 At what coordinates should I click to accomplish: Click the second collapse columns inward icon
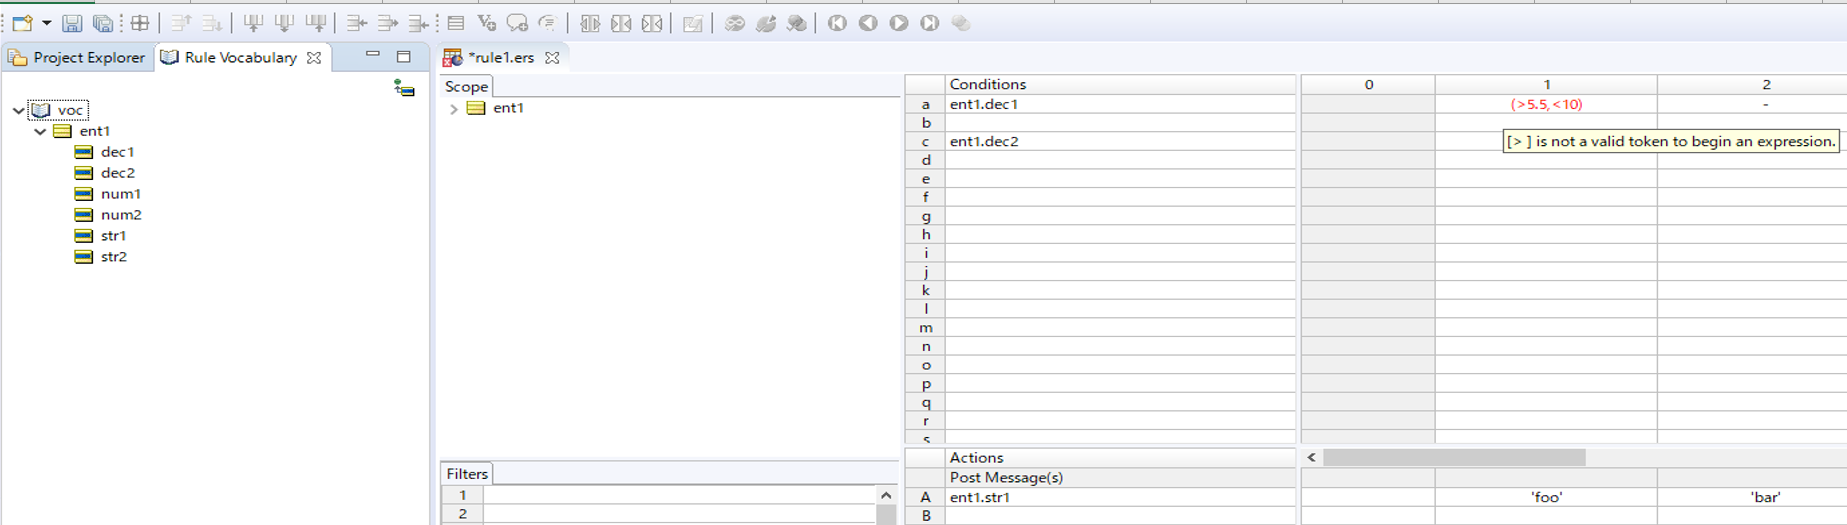pyautogui.click(x=652, y=23)
